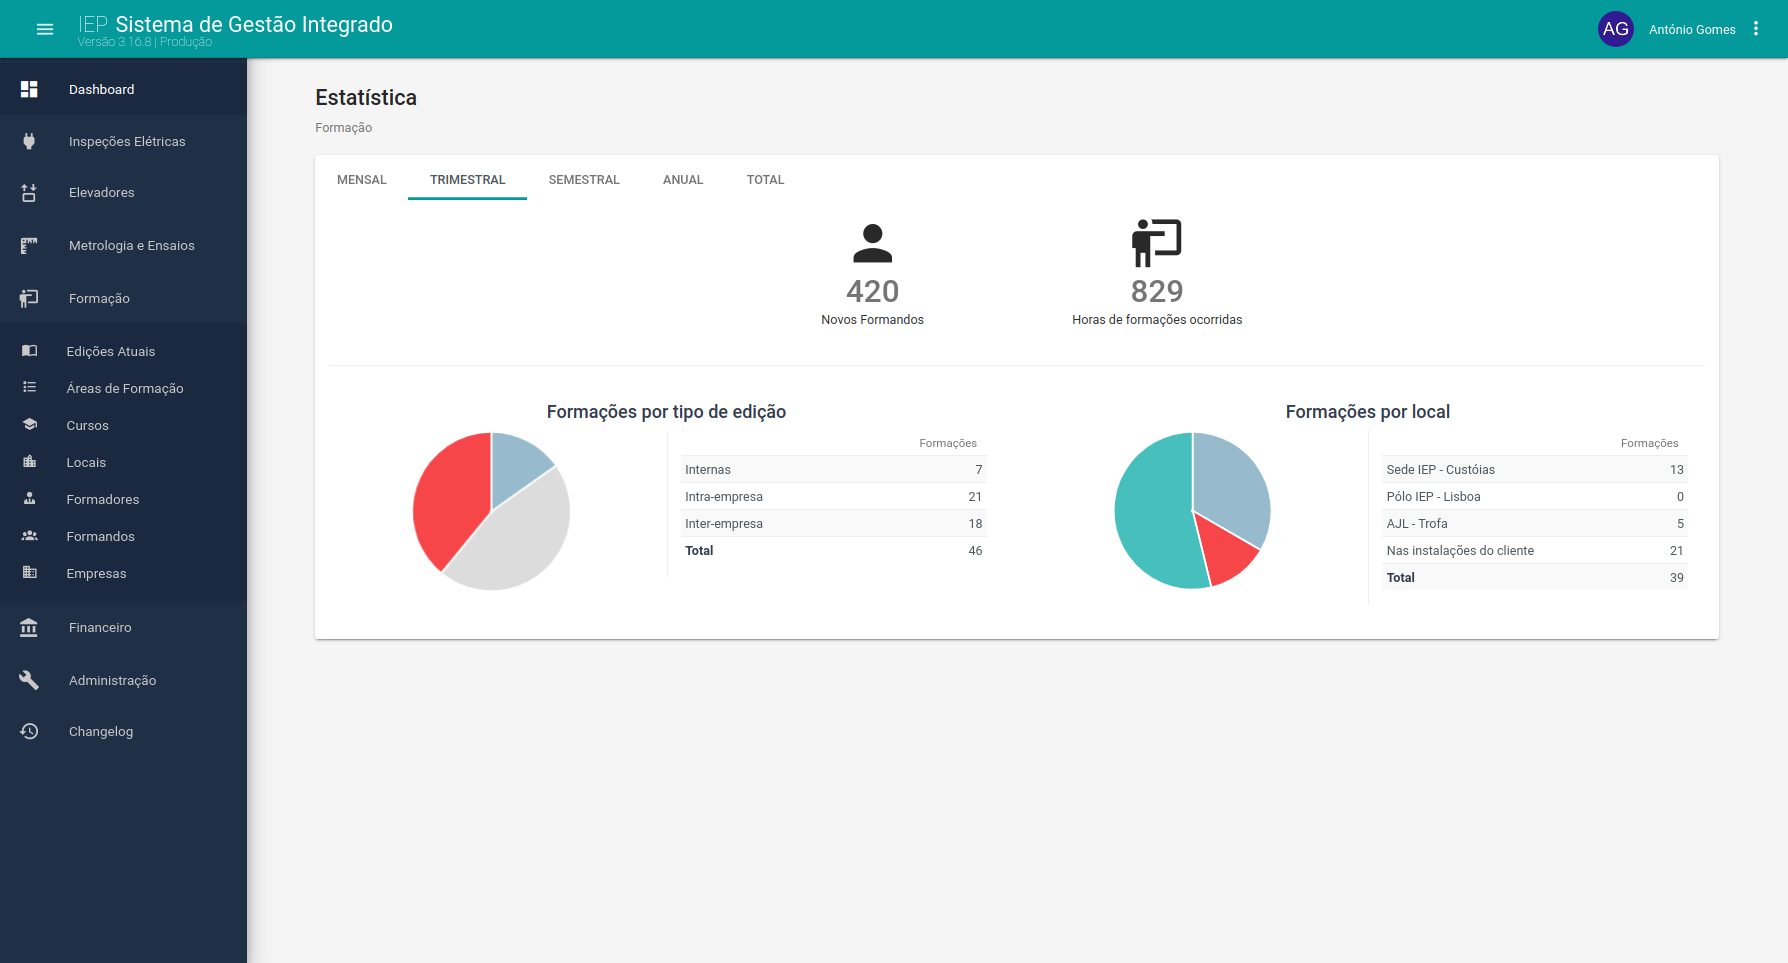Screen dimensions: 1788x963
Task: Click the Empresas company icon
Action: (x=30, y=572)
